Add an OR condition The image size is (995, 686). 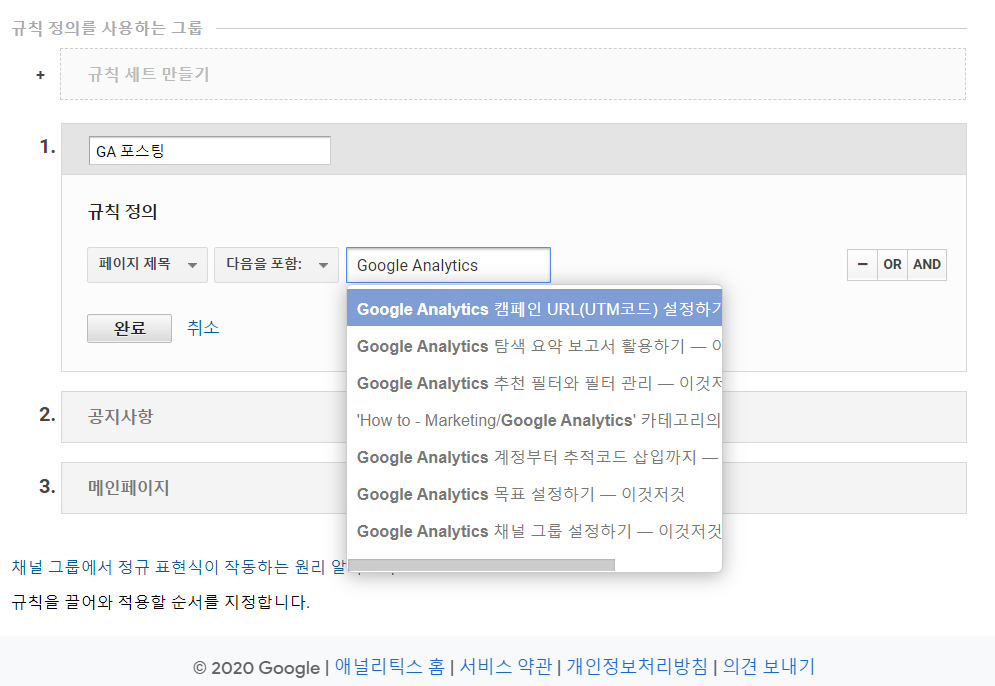point(892,265)
